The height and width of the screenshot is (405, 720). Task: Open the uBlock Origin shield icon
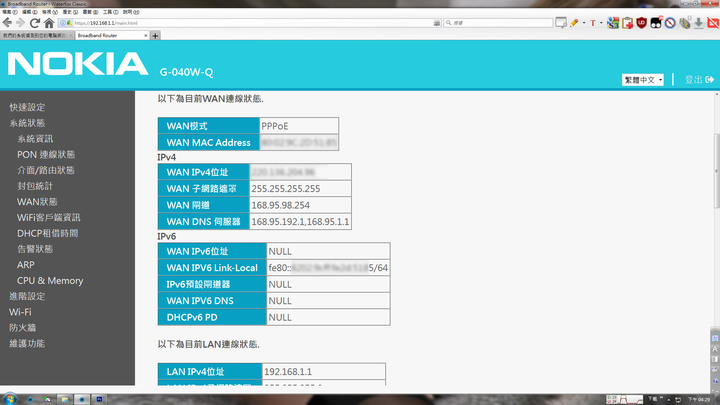pos(641,22)
